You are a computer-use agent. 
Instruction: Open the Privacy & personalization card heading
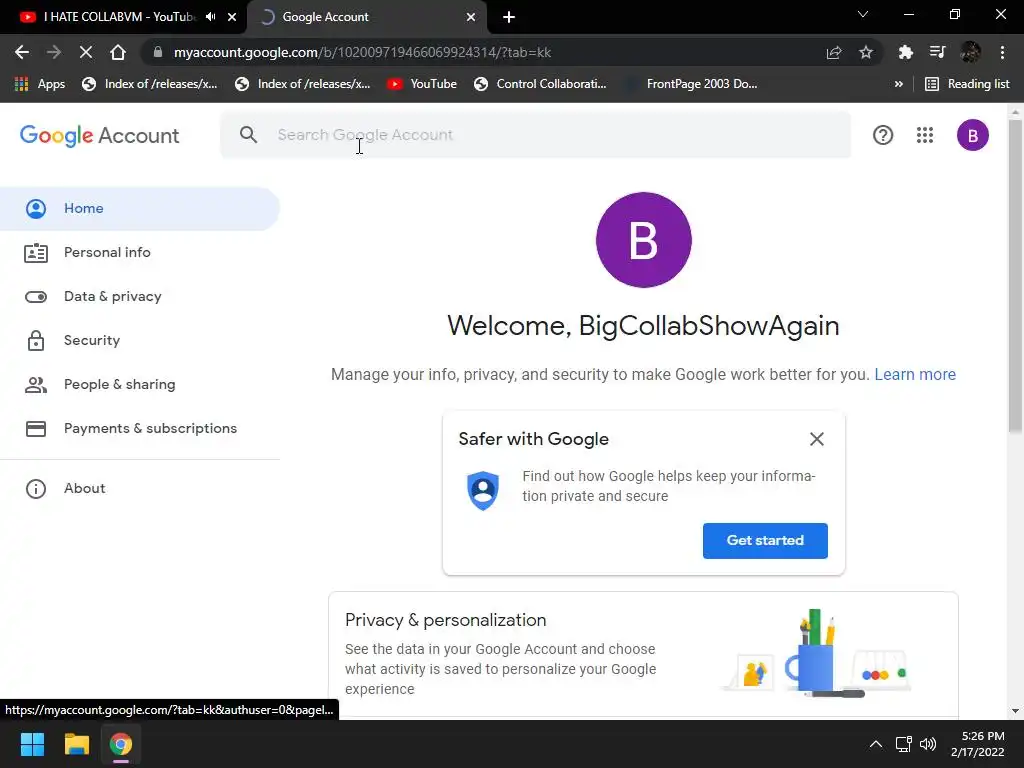(445, 620)
